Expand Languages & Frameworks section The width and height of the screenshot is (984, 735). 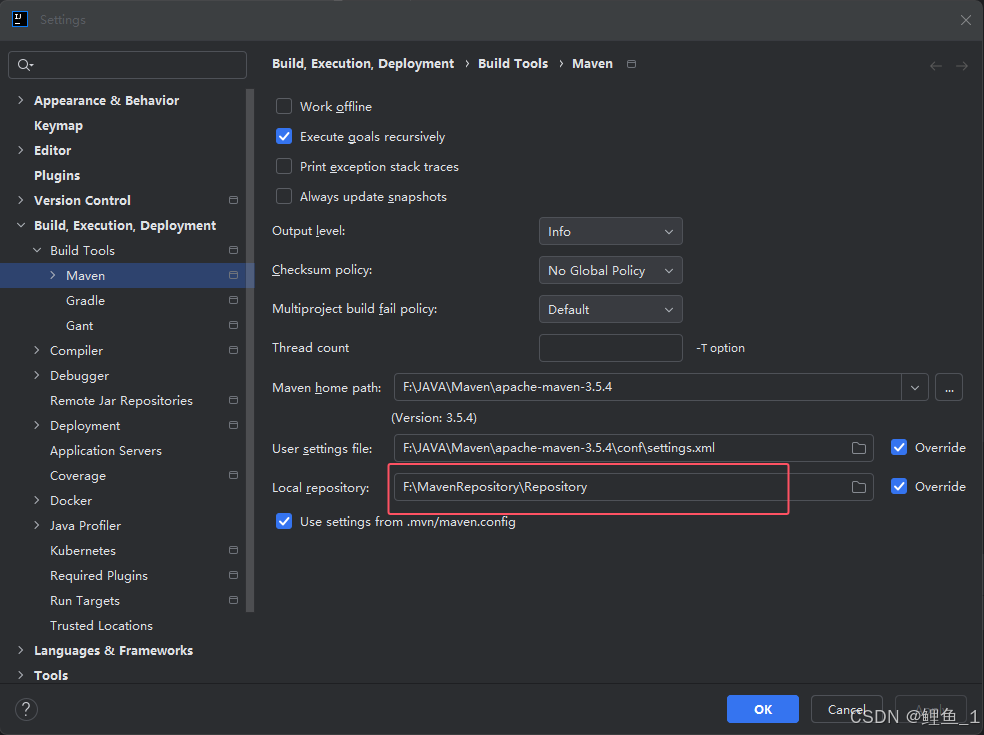21,650
